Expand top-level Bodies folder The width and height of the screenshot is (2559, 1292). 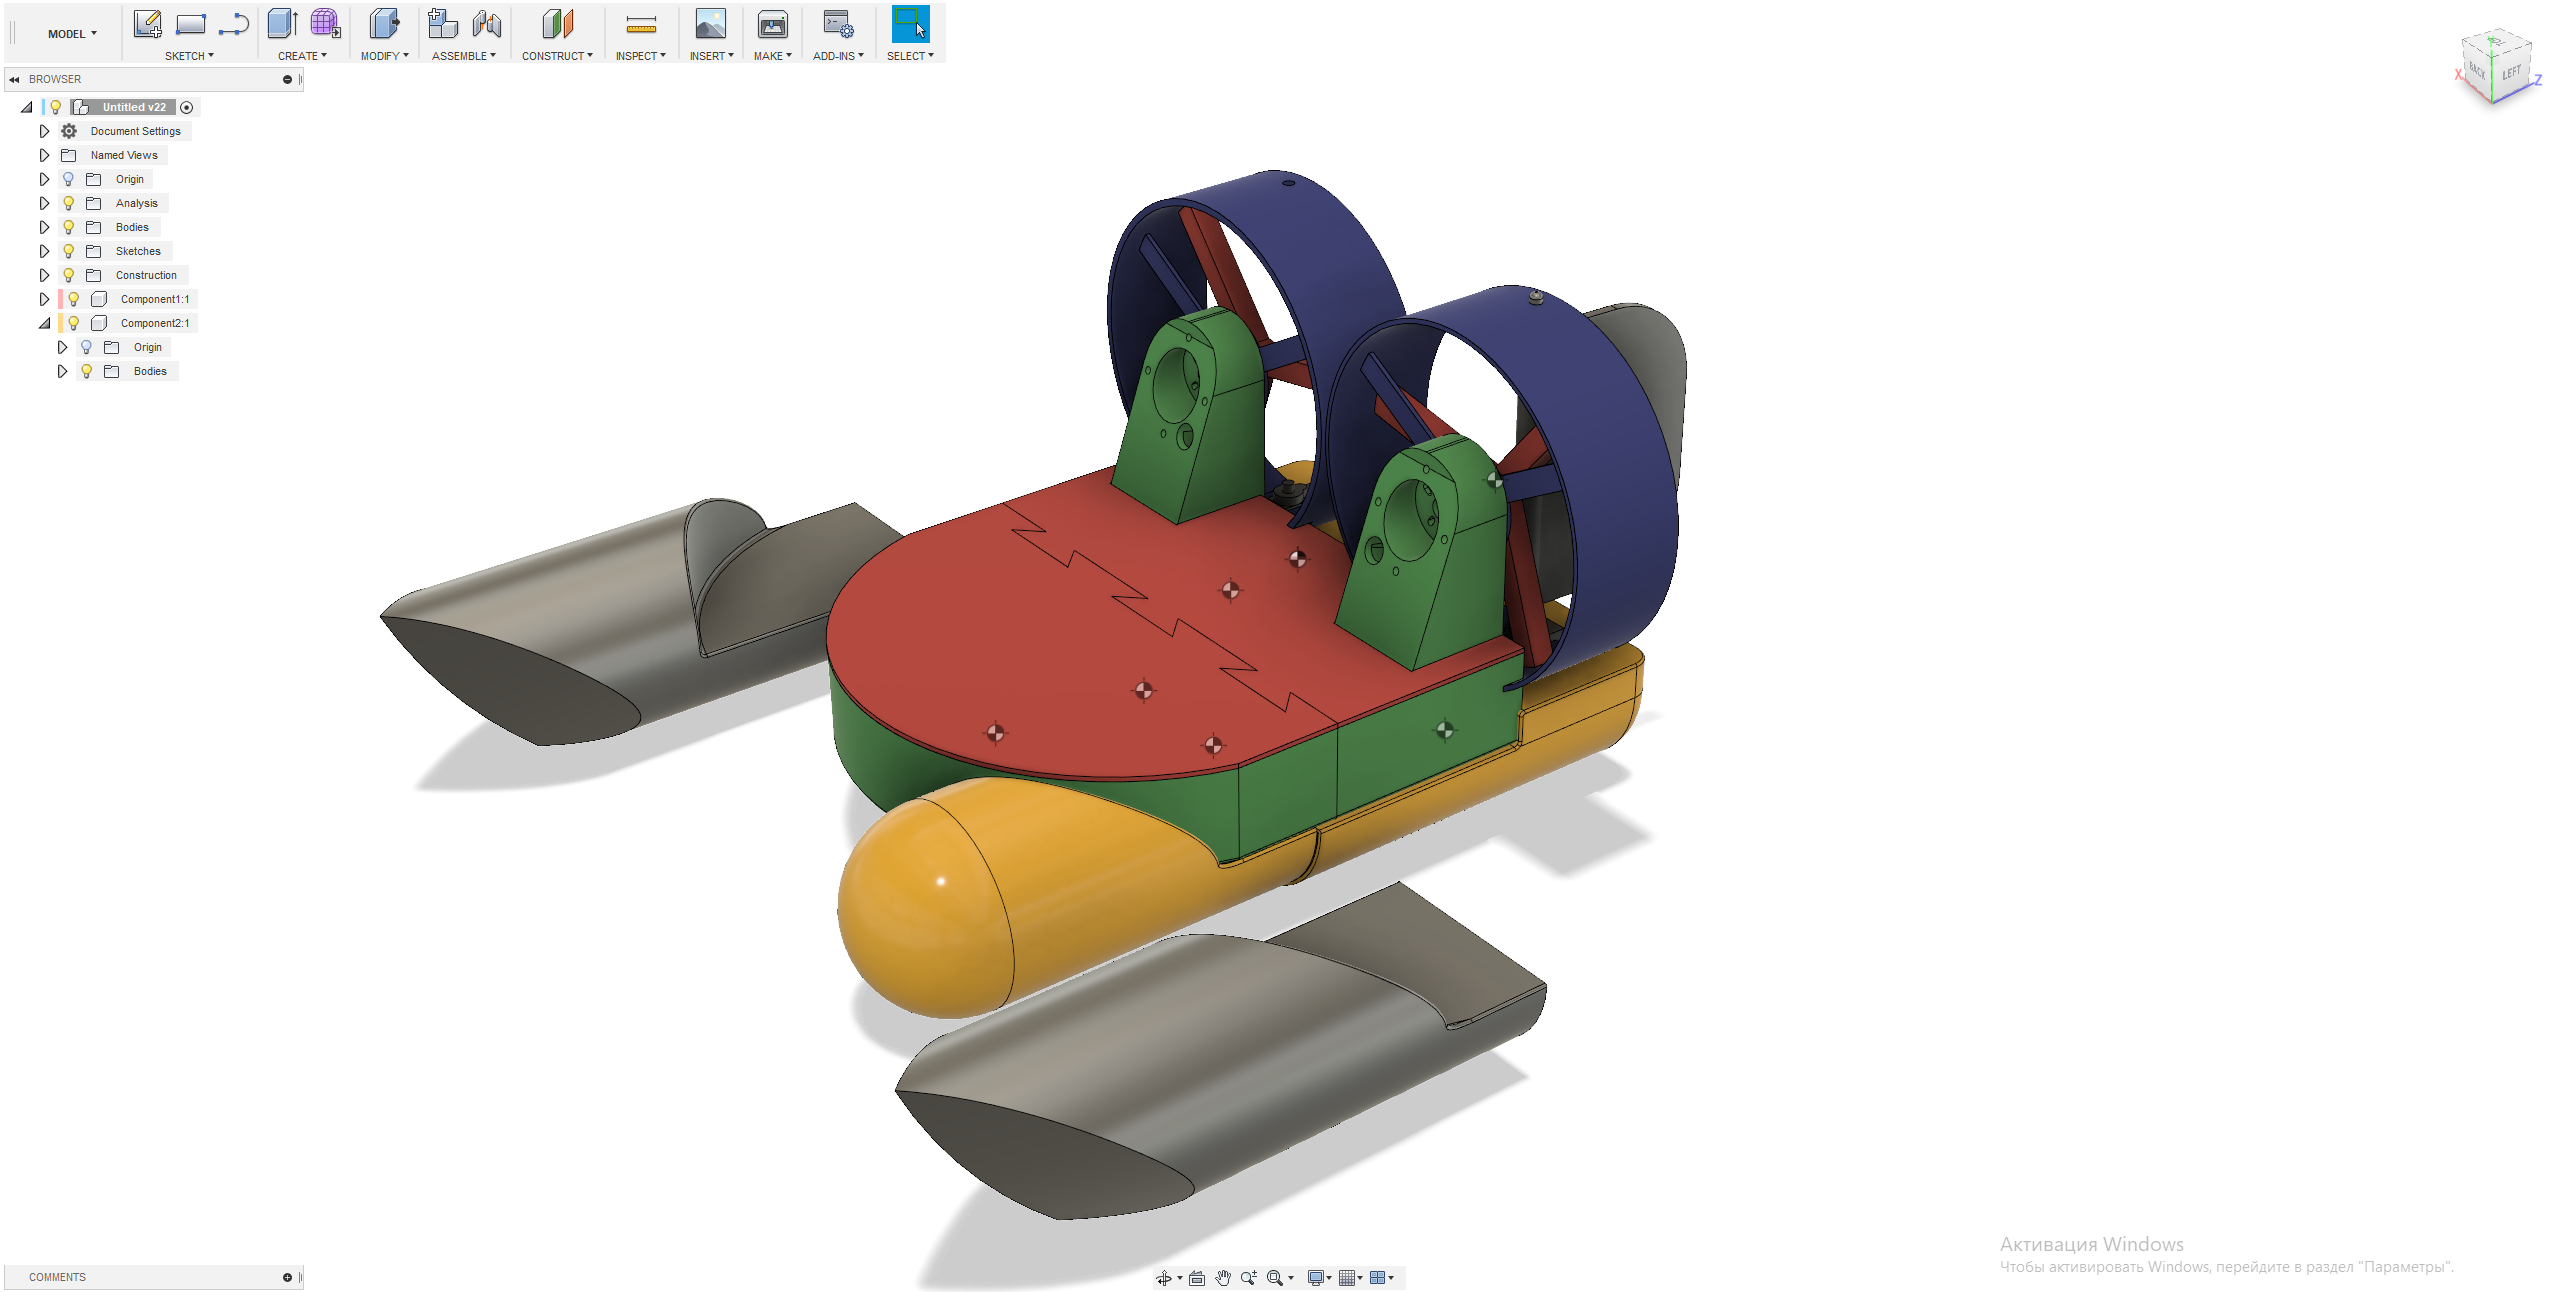pos(44,227)
